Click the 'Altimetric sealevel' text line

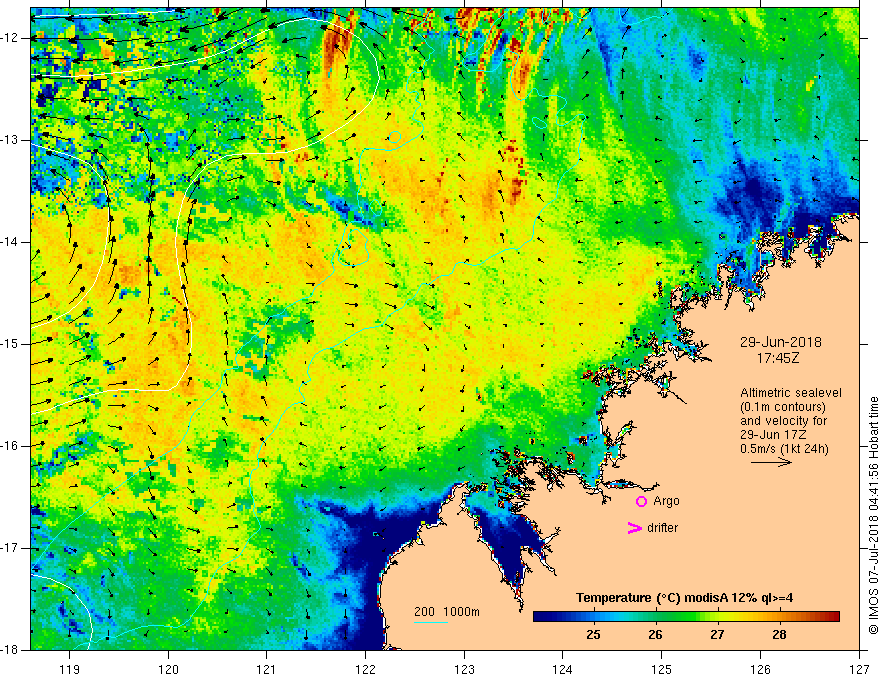[x=791, y=393]
